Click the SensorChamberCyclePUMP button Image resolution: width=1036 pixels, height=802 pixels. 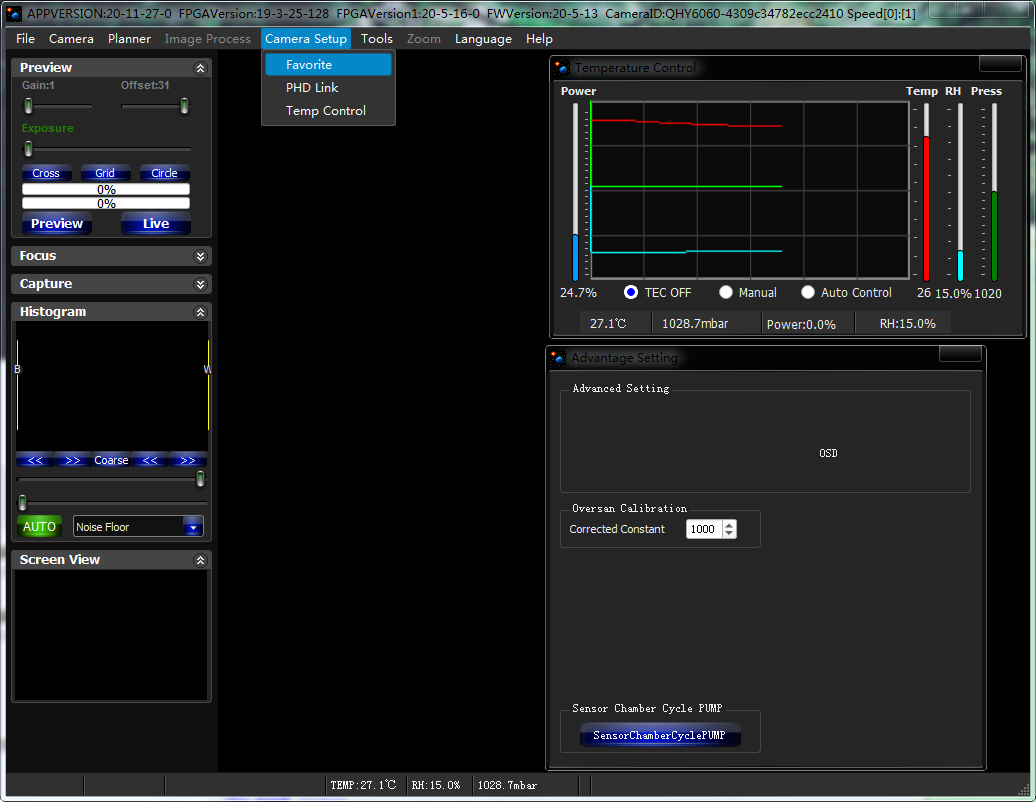tap(659, 735)
